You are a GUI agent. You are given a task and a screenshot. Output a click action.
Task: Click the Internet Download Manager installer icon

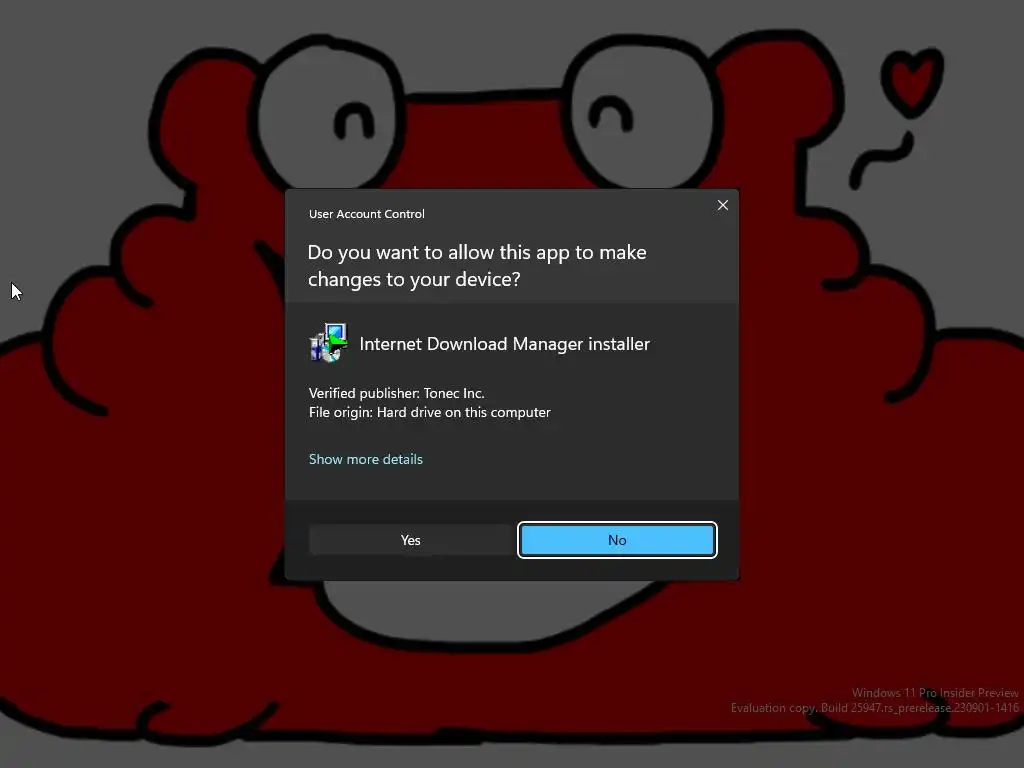point(328,343)
